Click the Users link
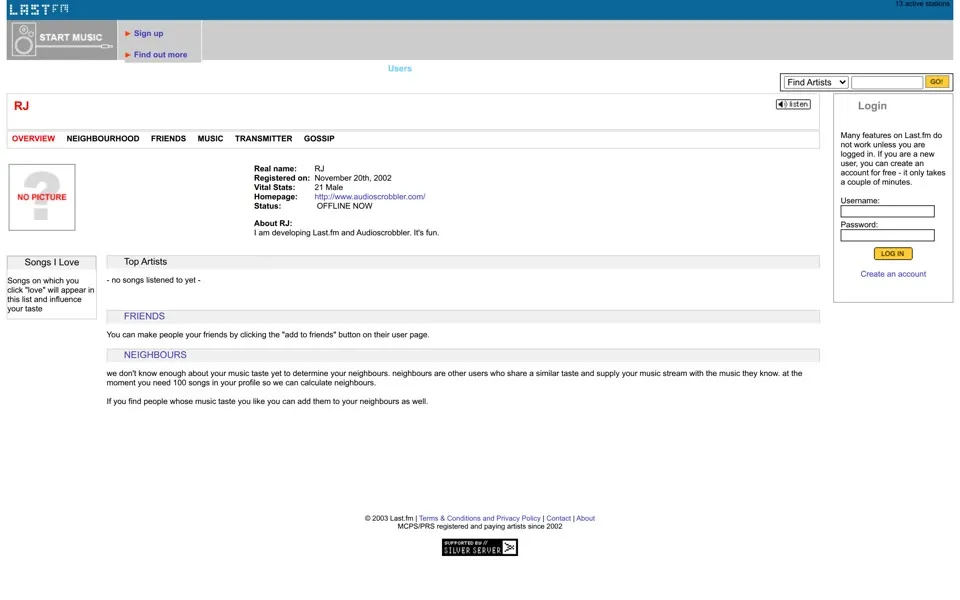The height and width of the screenshot is (600, 960). coord(400,69)
